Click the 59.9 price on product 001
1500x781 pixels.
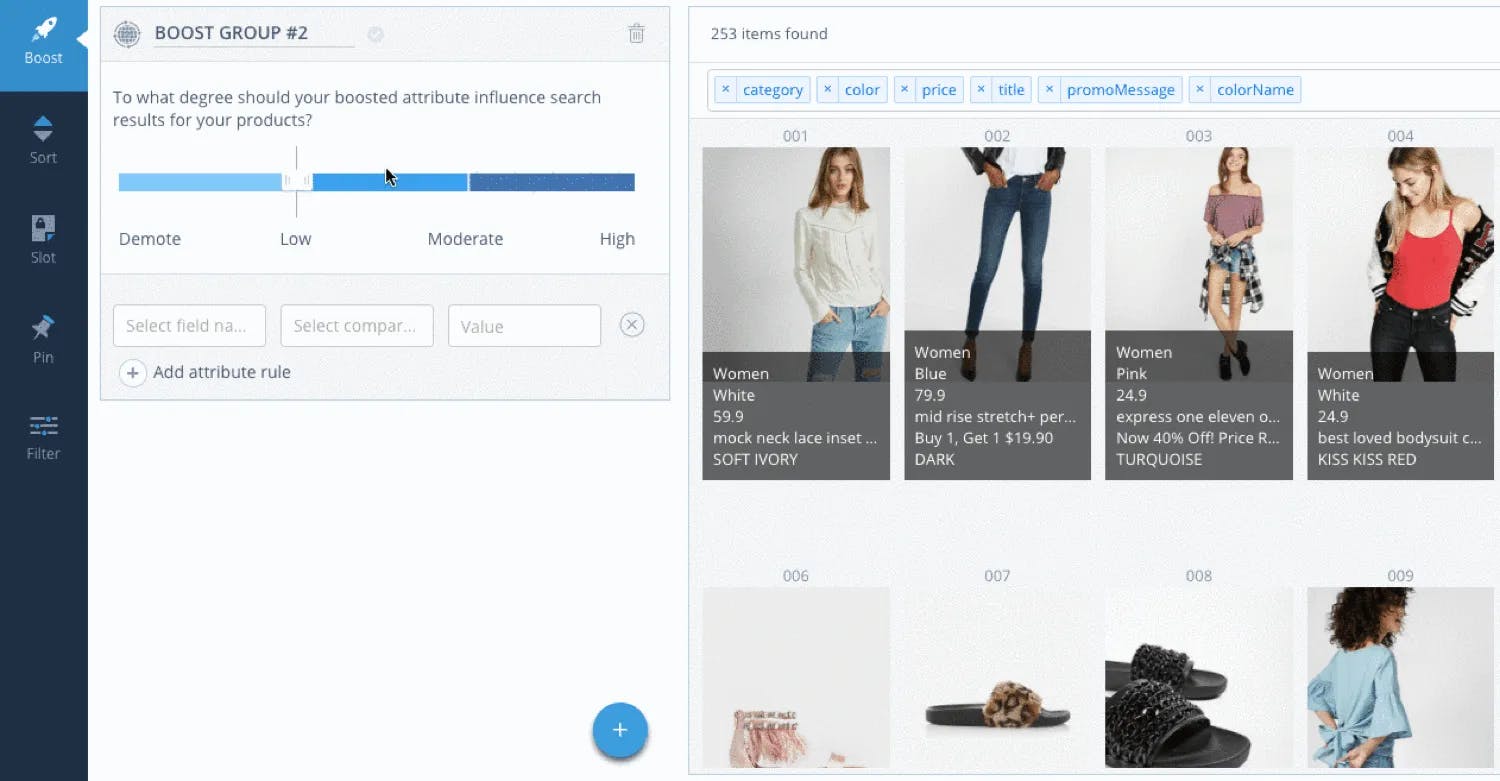728,417
